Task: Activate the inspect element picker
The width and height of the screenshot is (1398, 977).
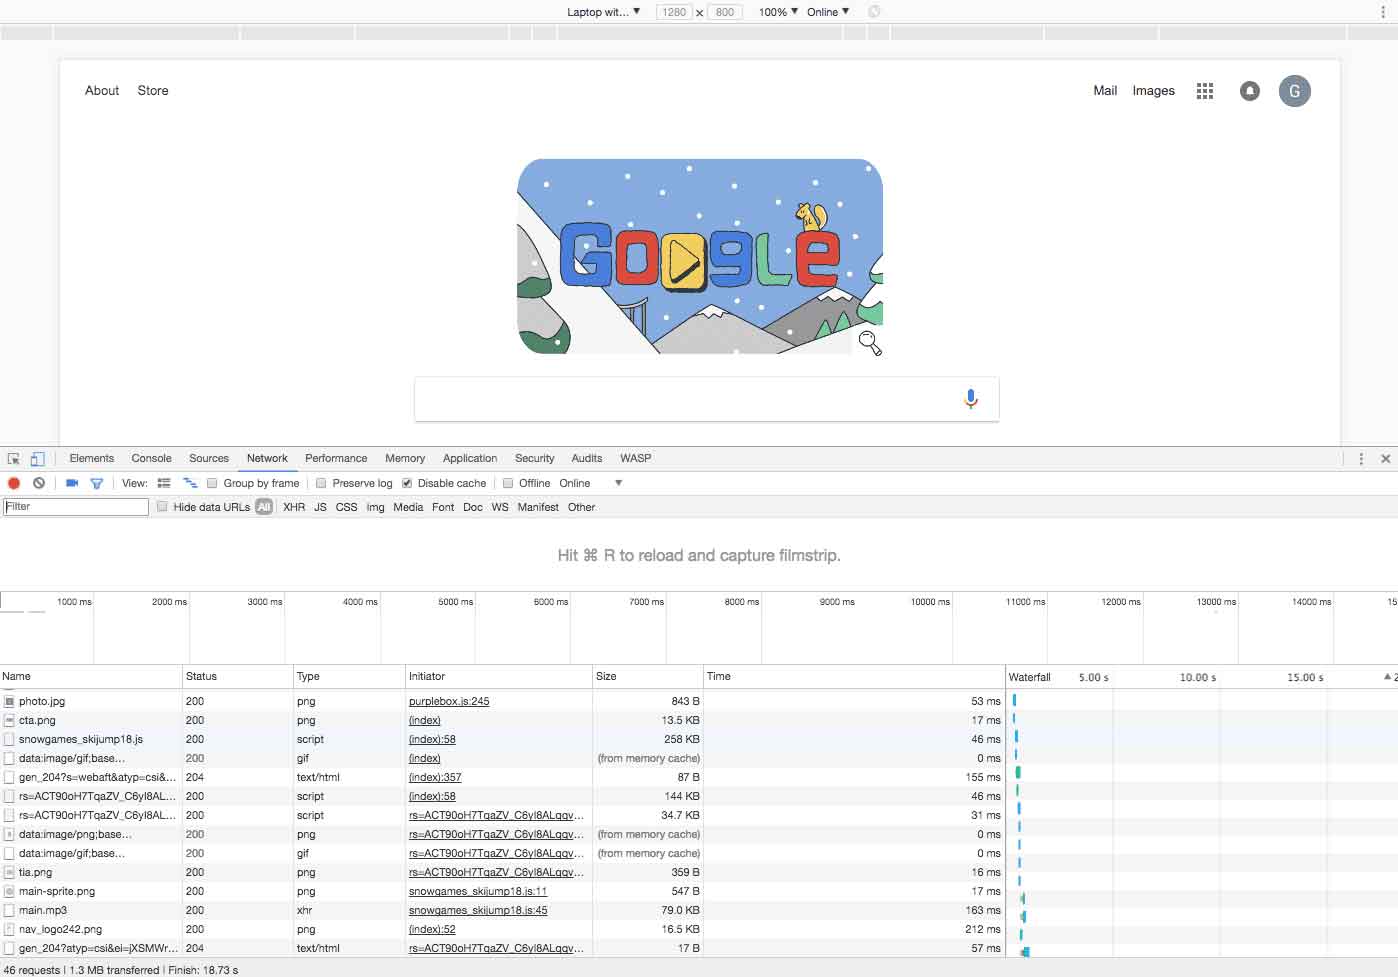Action: pos(14,459)
